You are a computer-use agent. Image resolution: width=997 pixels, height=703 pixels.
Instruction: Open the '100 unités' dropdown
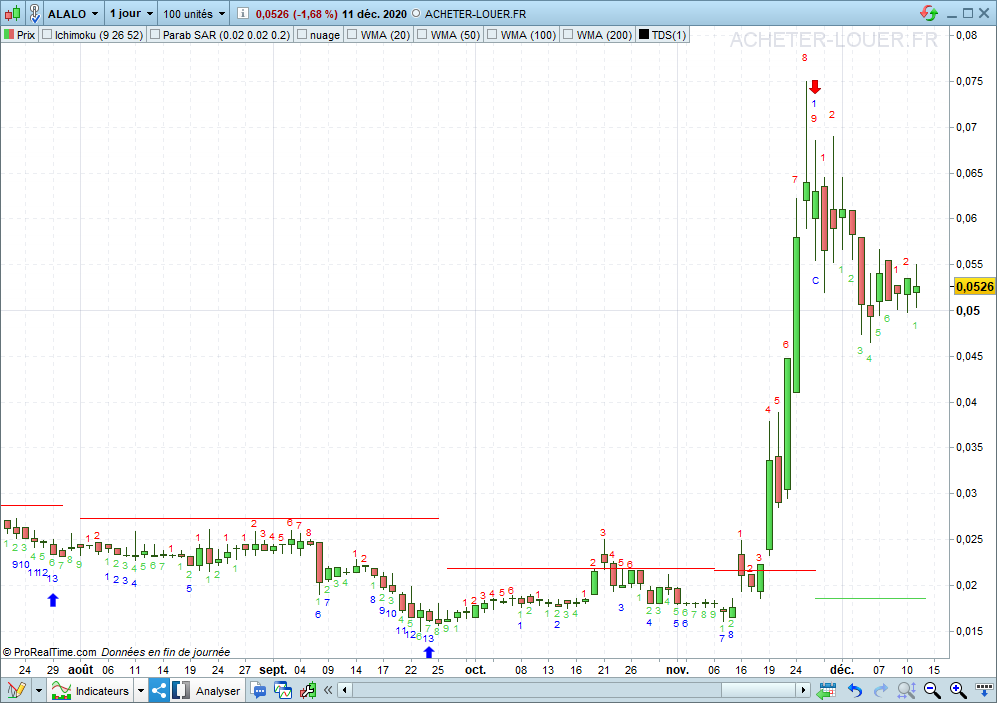coord(194,14)
